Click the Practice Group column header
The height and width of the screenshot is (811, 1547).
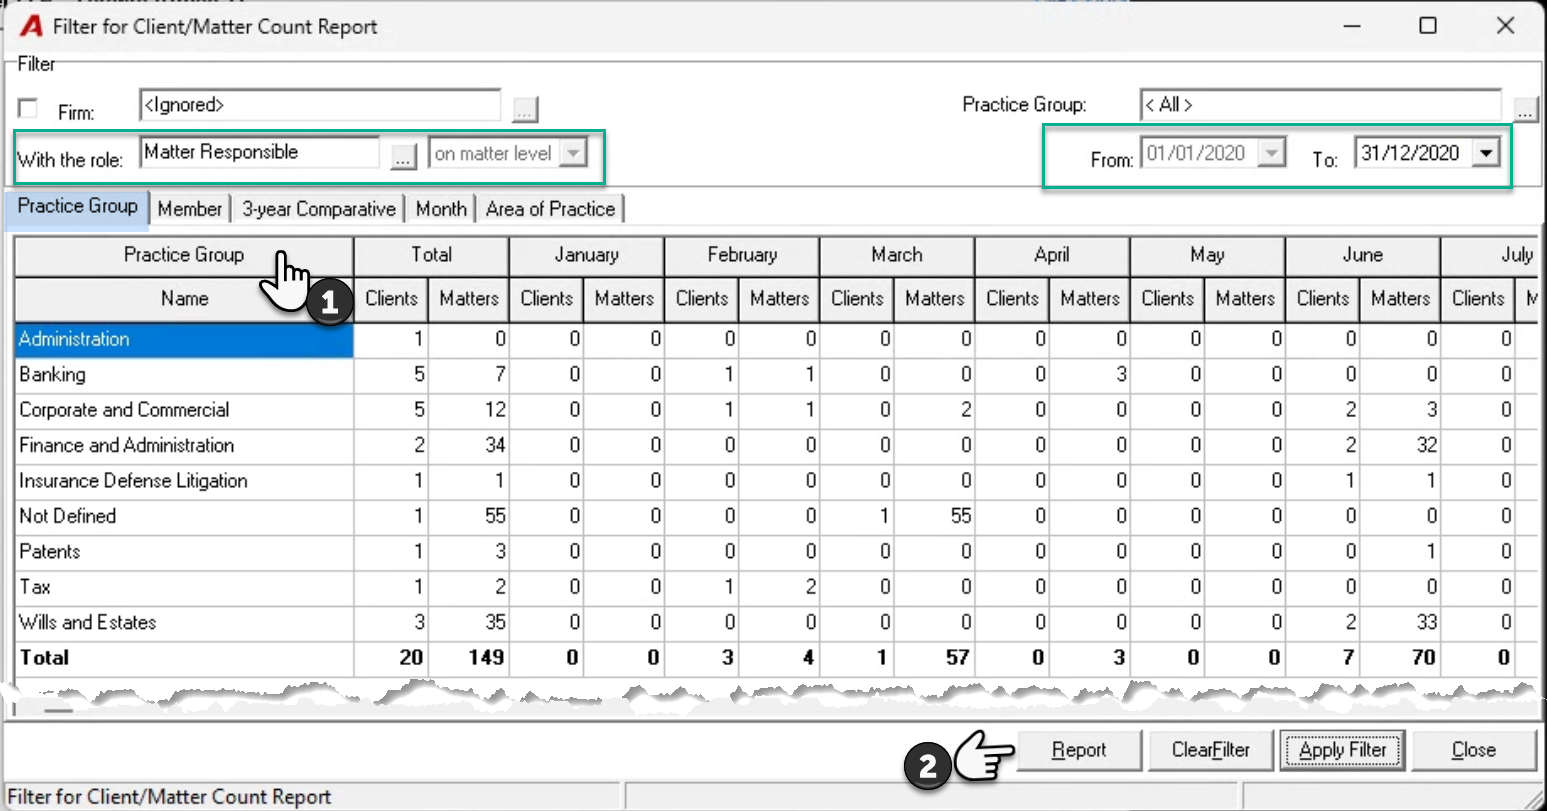tap(184, 256)
